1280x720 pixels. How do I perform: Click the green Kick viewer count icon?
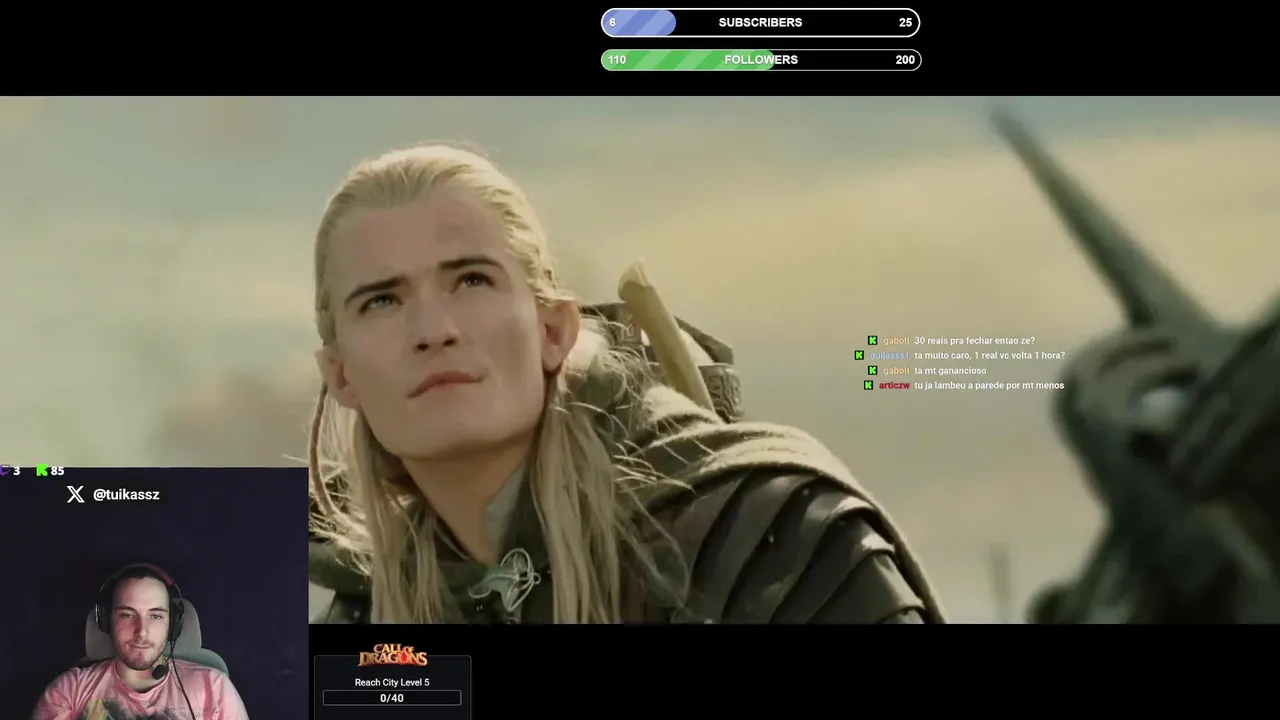[42, 470]
